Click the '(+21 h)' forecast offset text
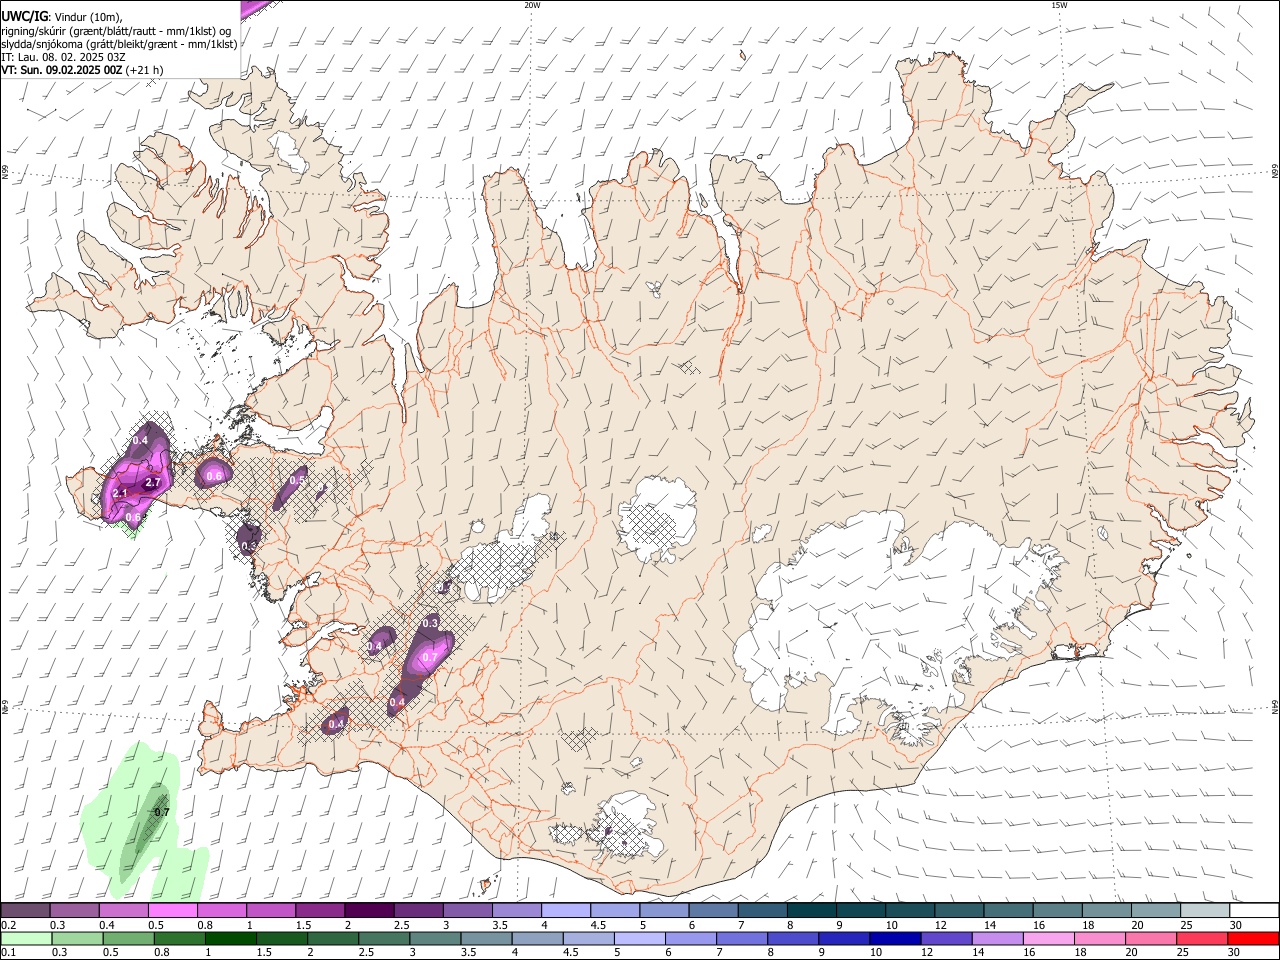Screen dimensions: 1280x960 point(144,70)
